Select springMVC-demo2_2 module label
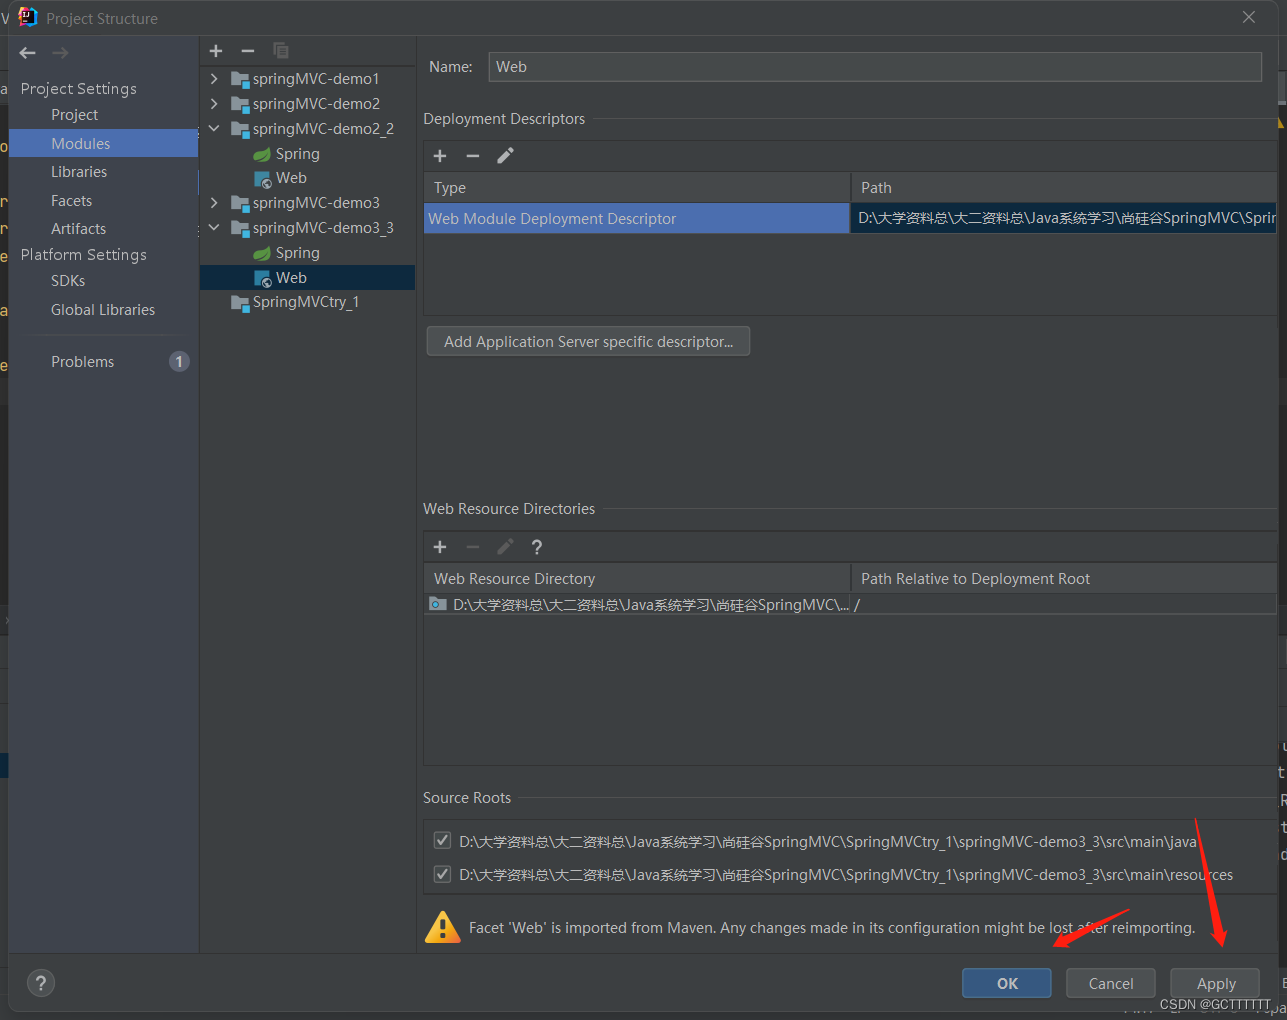 [x=323, y=129]
